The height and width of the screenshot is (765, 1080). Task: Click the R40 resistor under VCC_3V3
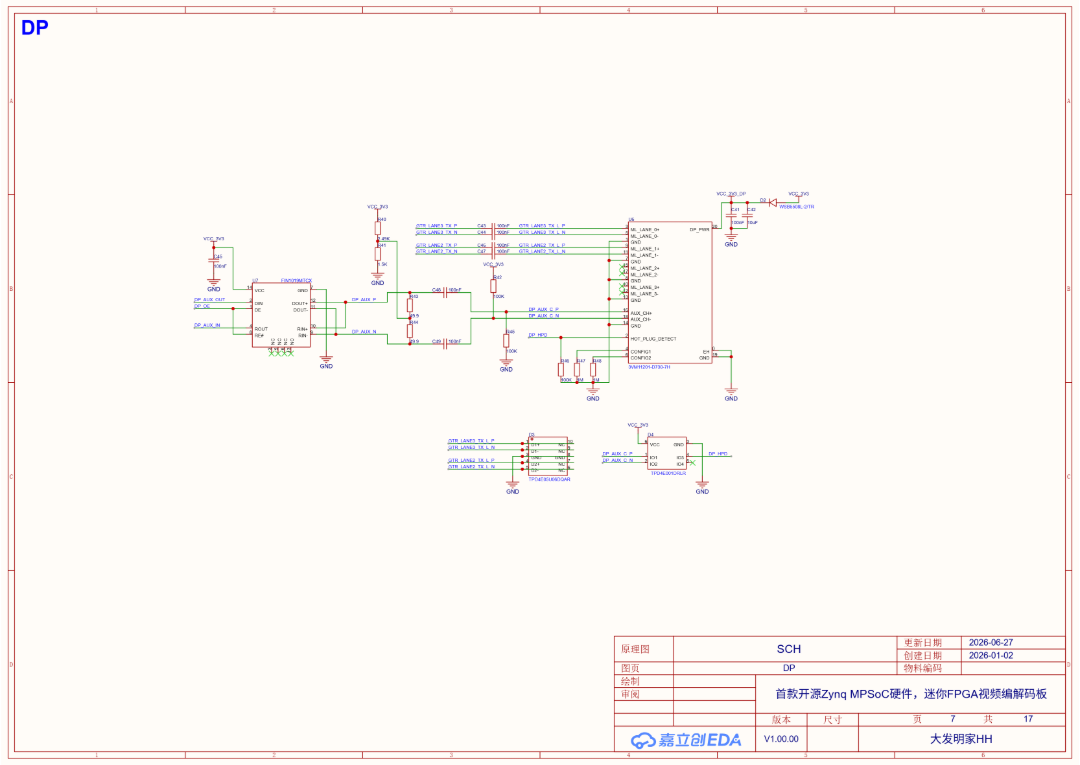[x=377, y=228]
